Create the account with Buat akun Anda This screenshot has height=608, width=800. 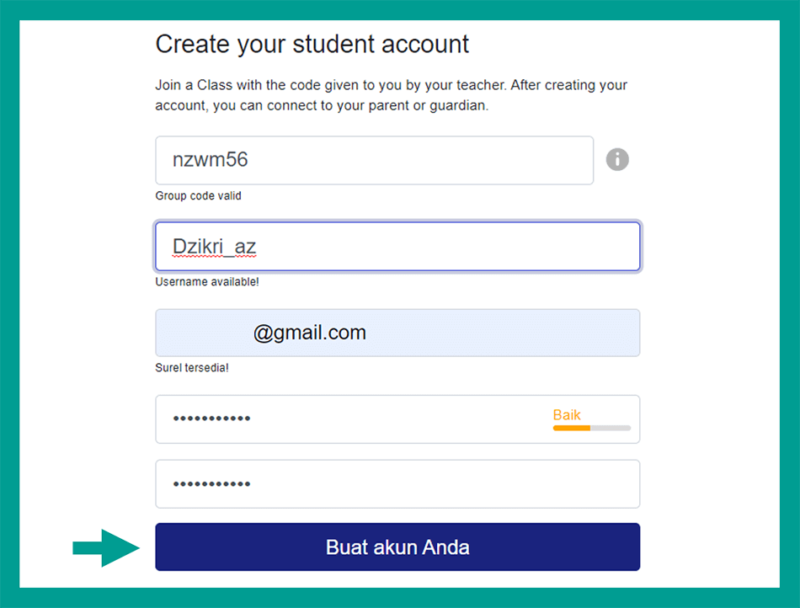397,547
